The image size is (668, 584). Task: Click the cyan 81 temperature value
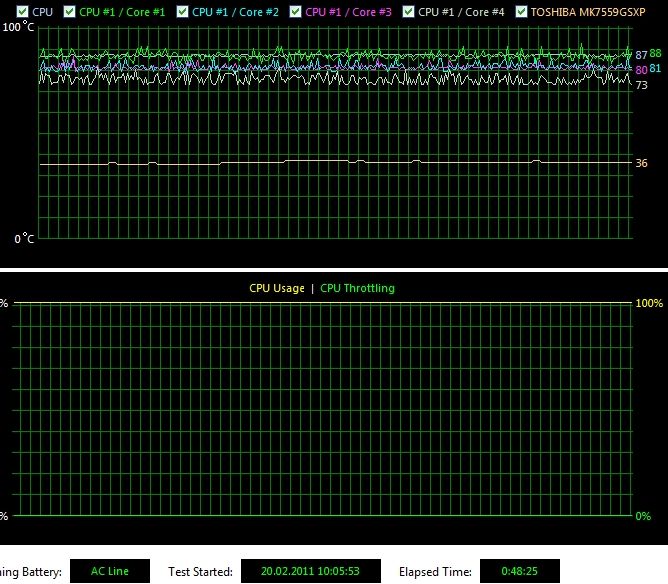coord(655,69)
